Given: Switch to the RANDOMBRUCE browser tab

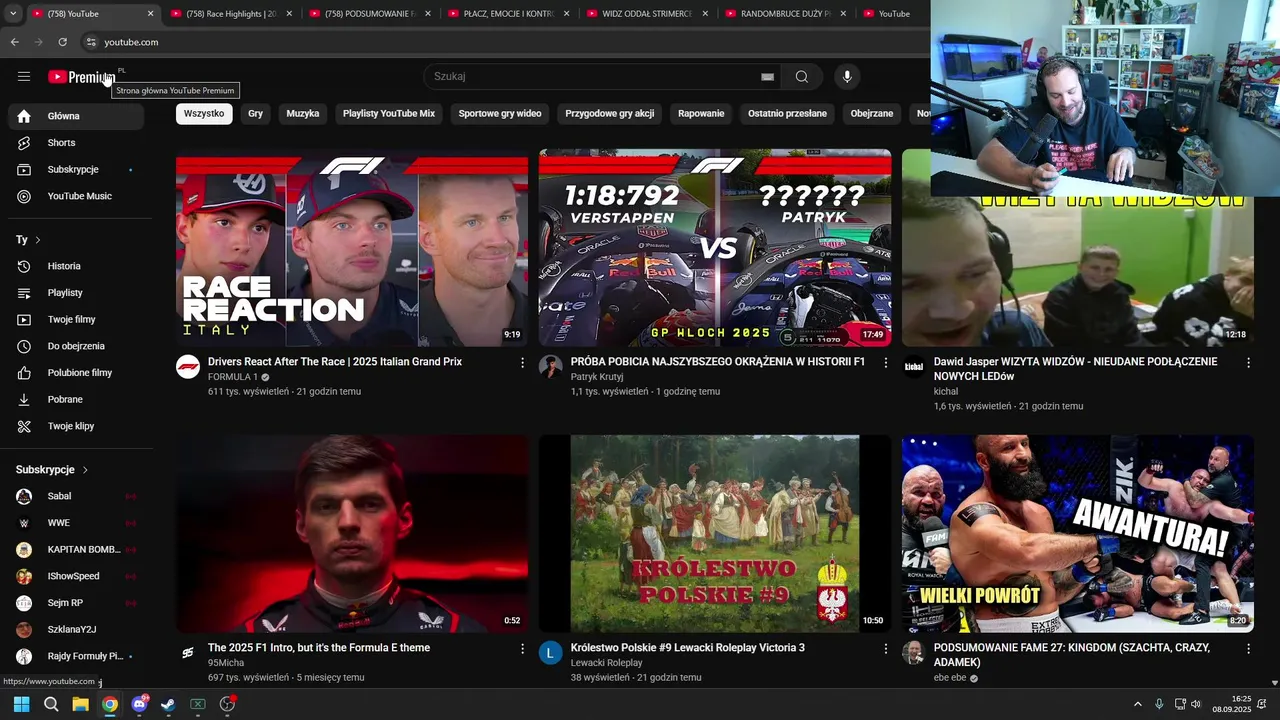Looking at the screenshot, I should (x=785, y=14).
